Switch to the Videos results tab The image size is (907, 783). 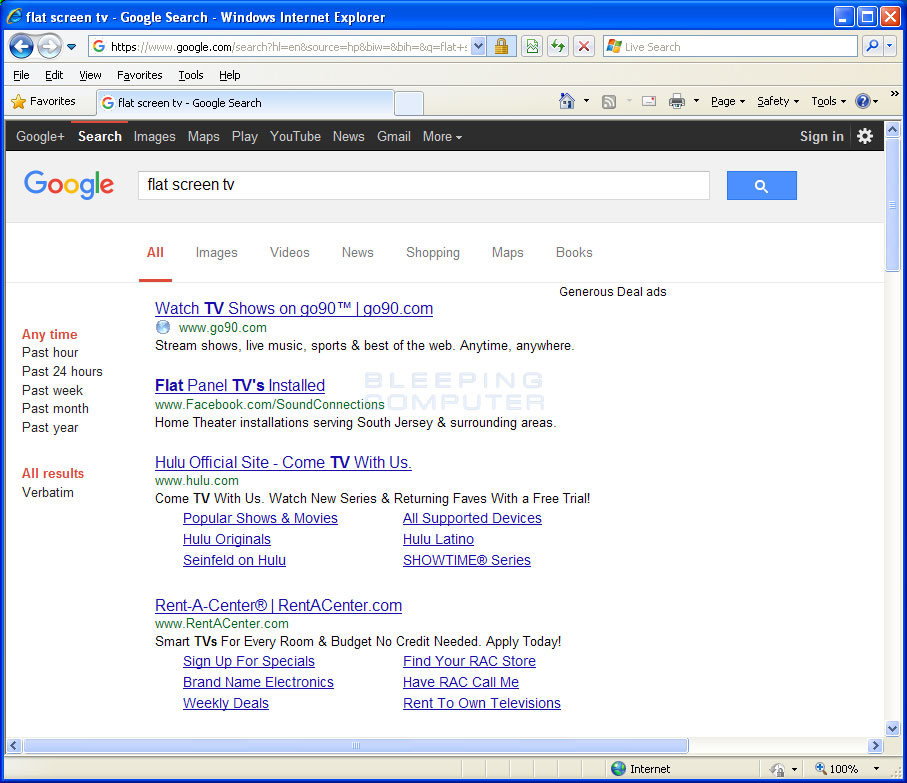point(290,253)
